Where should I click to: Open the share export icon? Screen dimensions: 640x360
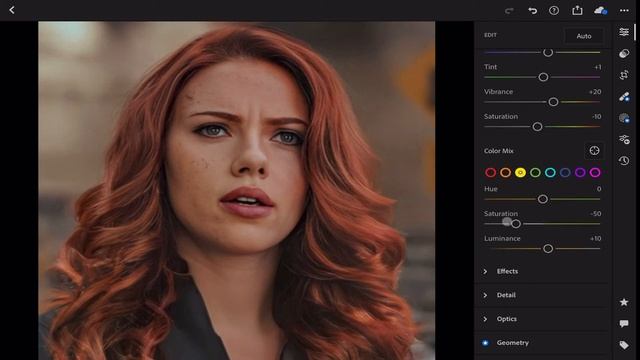577,10
